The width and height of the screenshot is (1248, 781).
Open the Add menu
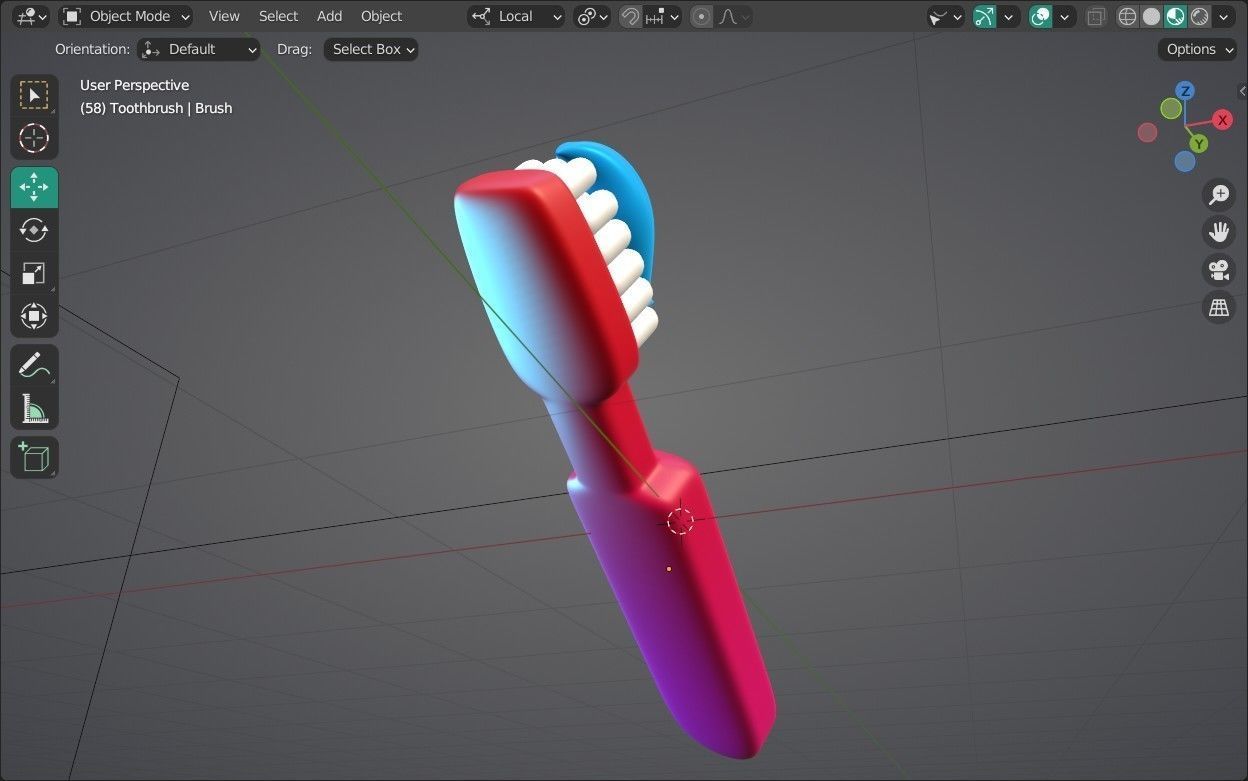[329, 16]
